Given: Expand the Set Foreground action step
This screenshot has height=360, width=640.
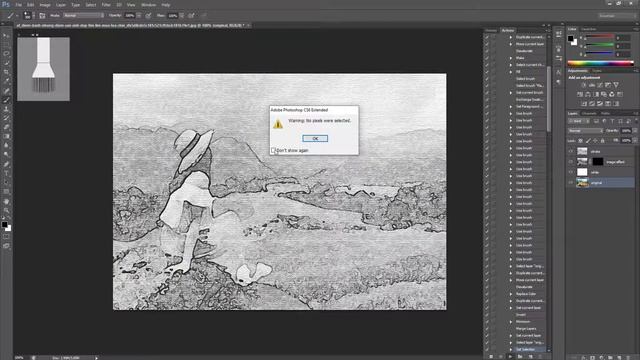Looking at the screenshot, I should tap(511, 107).
